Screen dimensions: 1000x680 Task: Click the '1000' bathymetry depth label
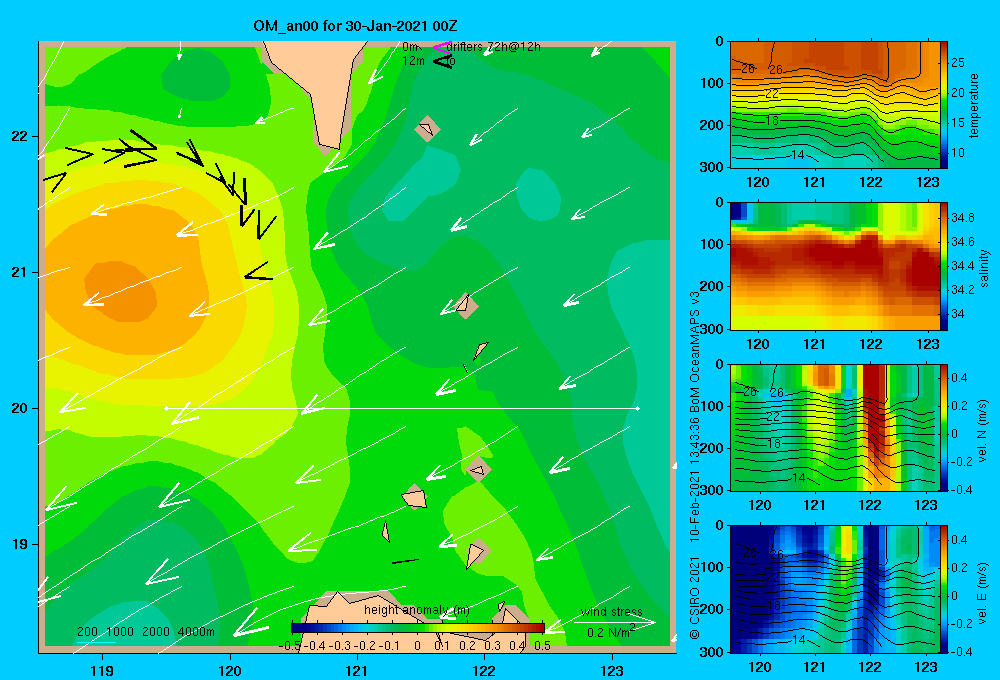tap(120, 632)
